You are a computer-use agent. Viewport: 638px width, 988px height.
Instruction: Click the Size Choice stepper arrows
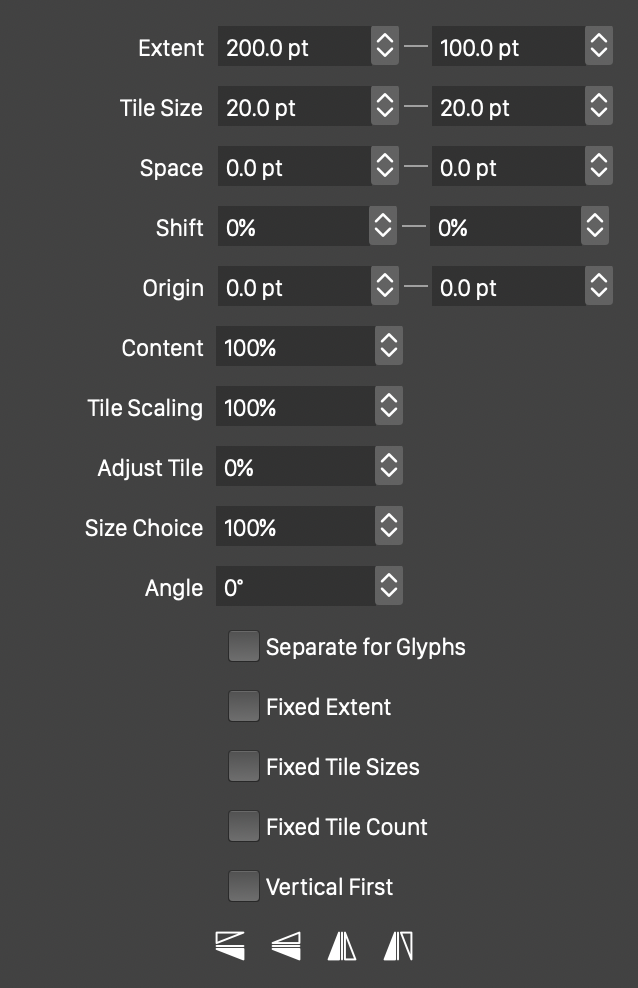tap(389, 526)
